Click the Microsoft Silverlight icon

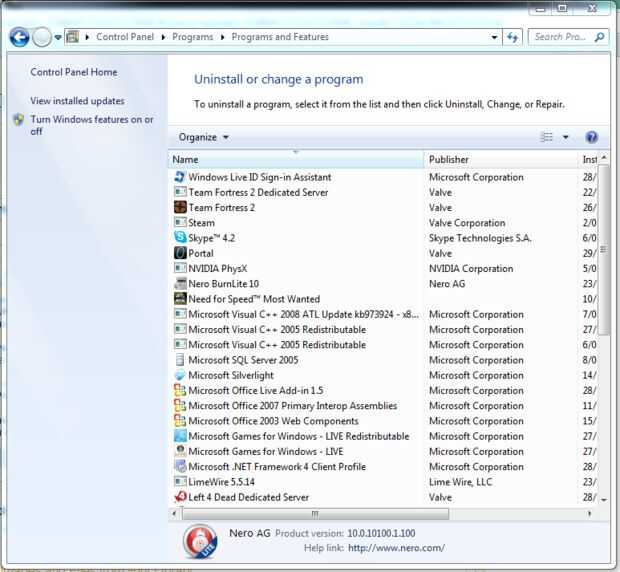coord(180,375)
